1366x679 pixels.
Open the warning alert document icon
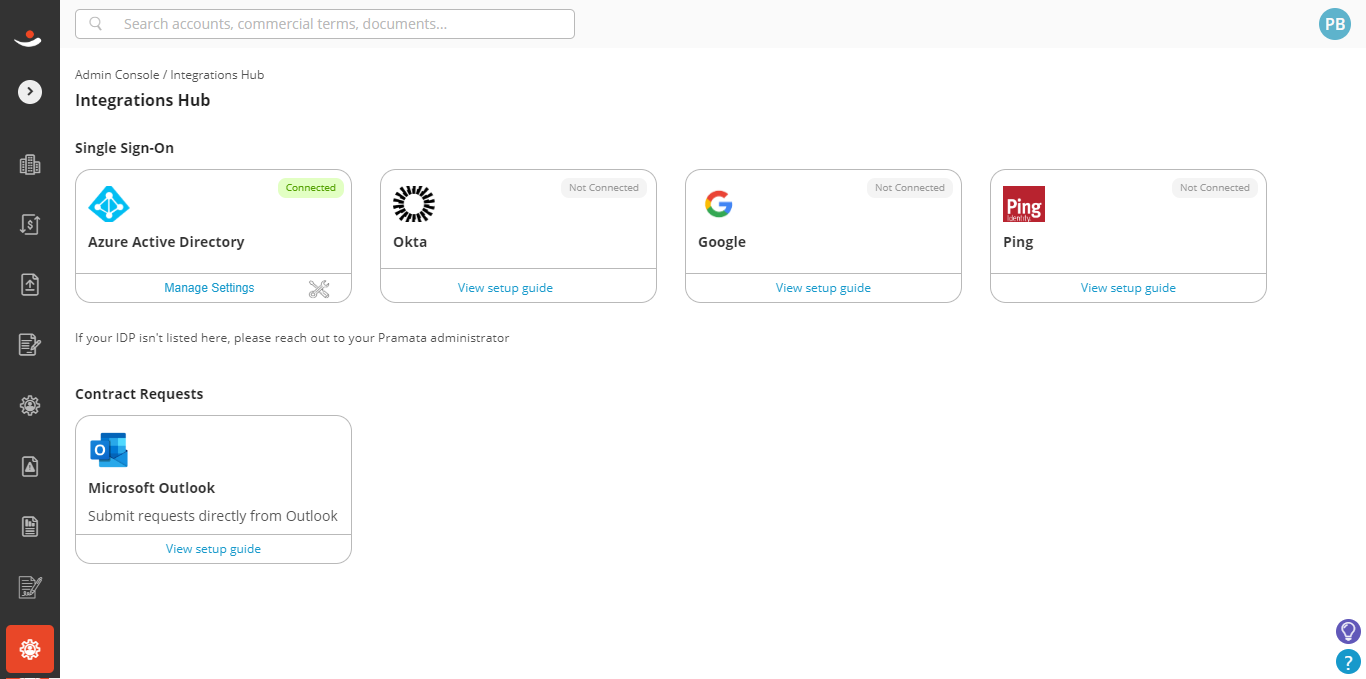30,466
